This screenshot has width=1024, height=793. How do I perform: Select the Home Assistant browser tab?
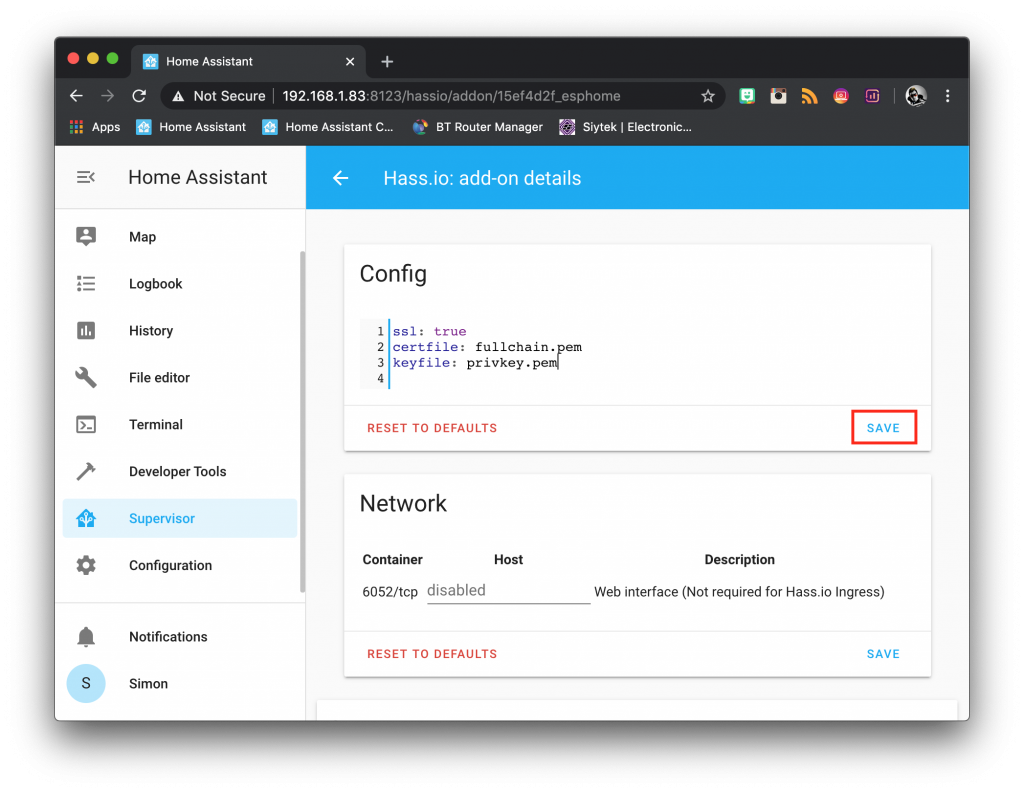pyautogui.click(x=248, y=61)
